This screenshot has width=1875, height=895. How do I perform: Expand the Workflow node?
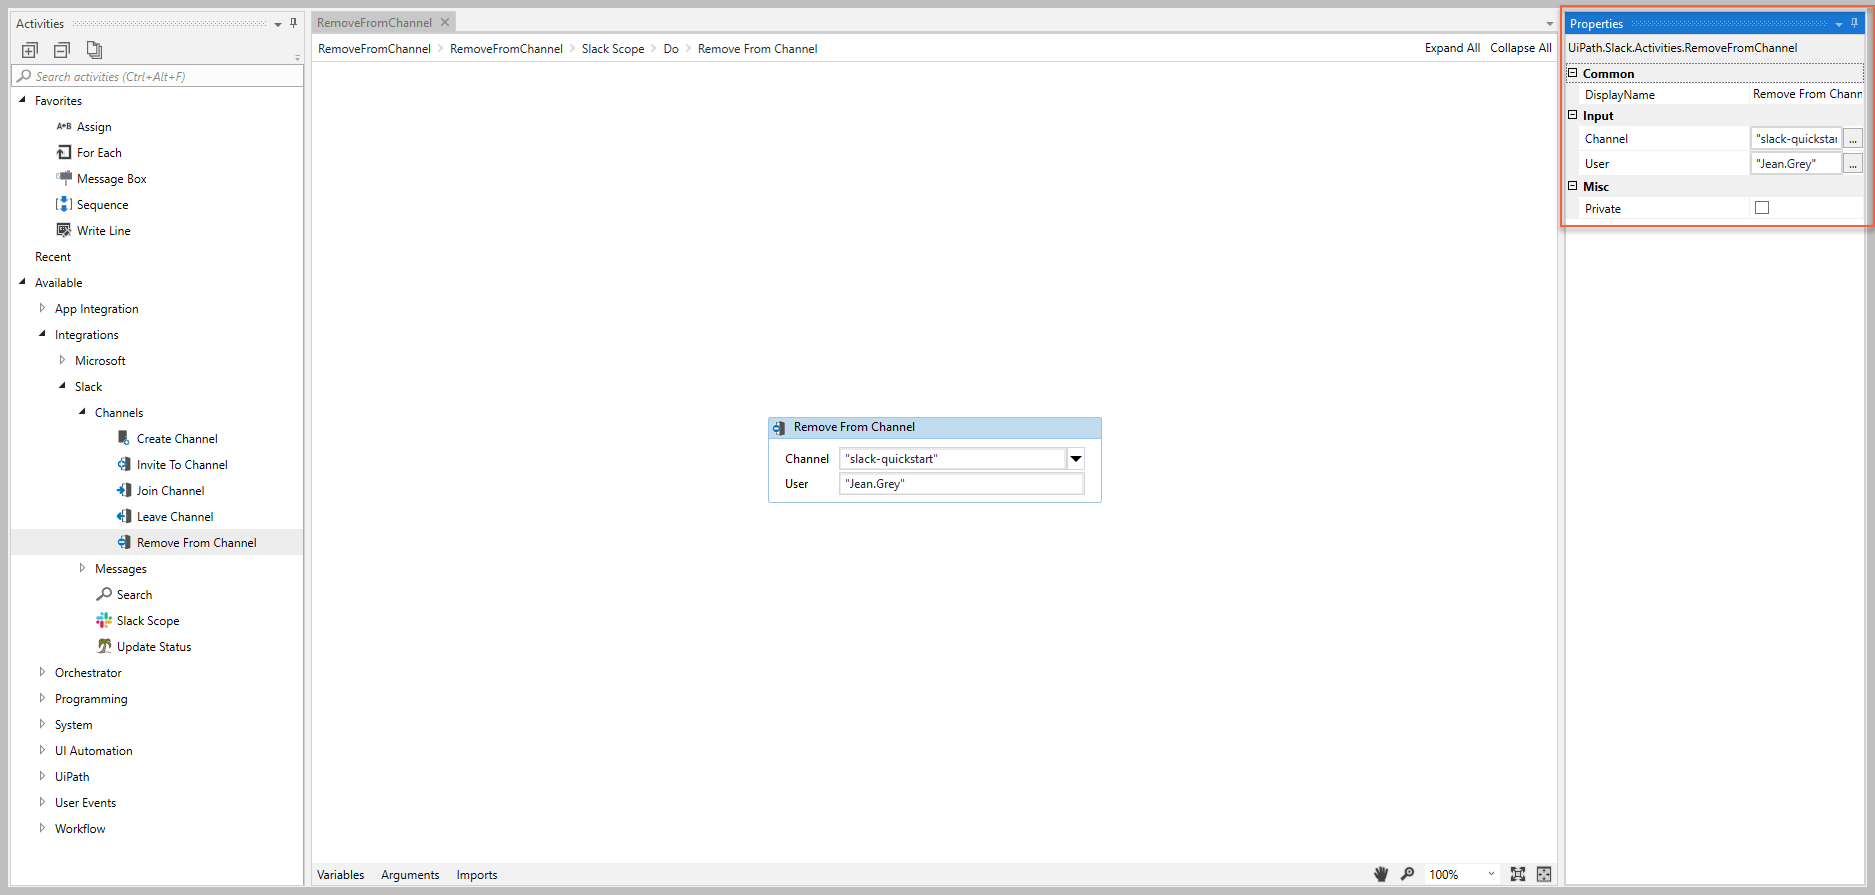point(42,828)
